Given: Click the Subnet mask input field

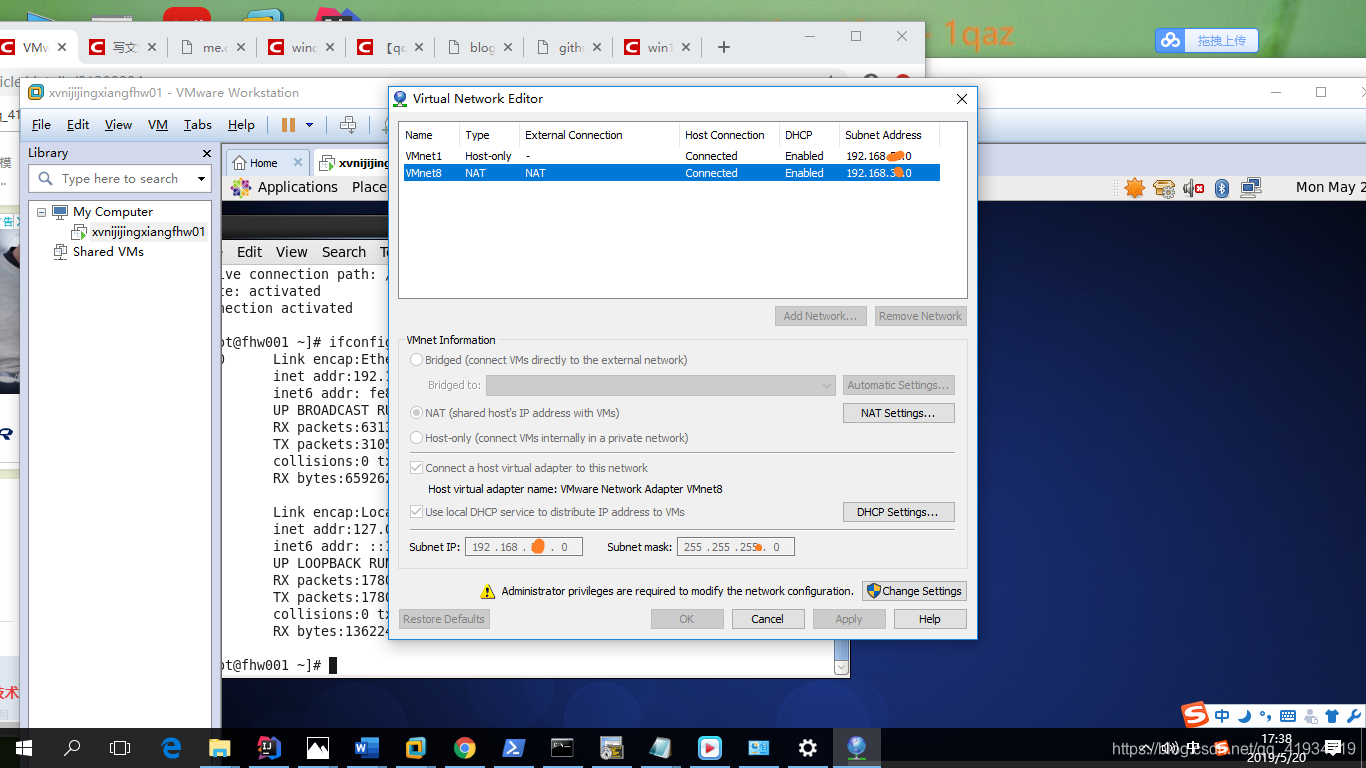Looking at the screenshot, I should click(737, 547).
